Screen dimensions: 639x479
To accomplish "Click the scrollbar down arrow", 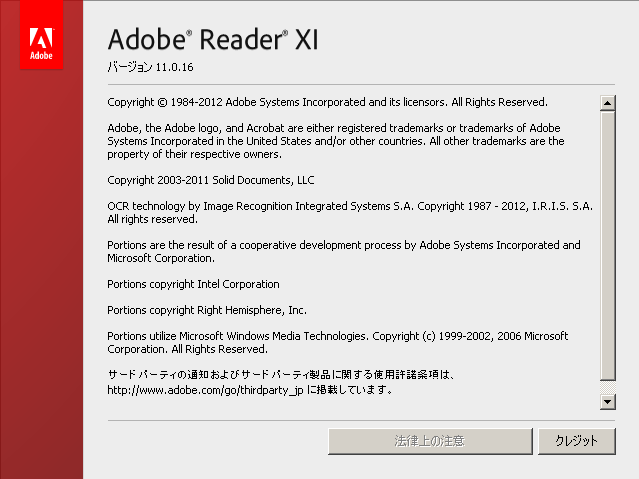I will [x=607, y=401].
